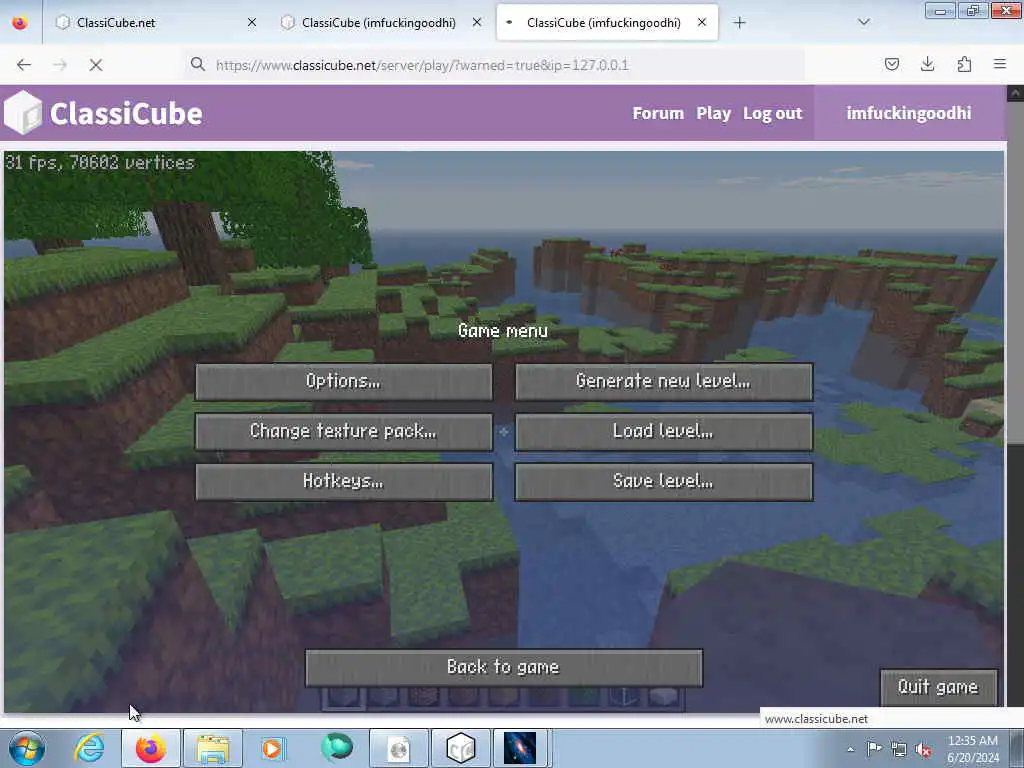The height and width of the screenshot is (768, 1024).
Task: Launch Internet Explorer from taskbar
Action: (89, 748)
